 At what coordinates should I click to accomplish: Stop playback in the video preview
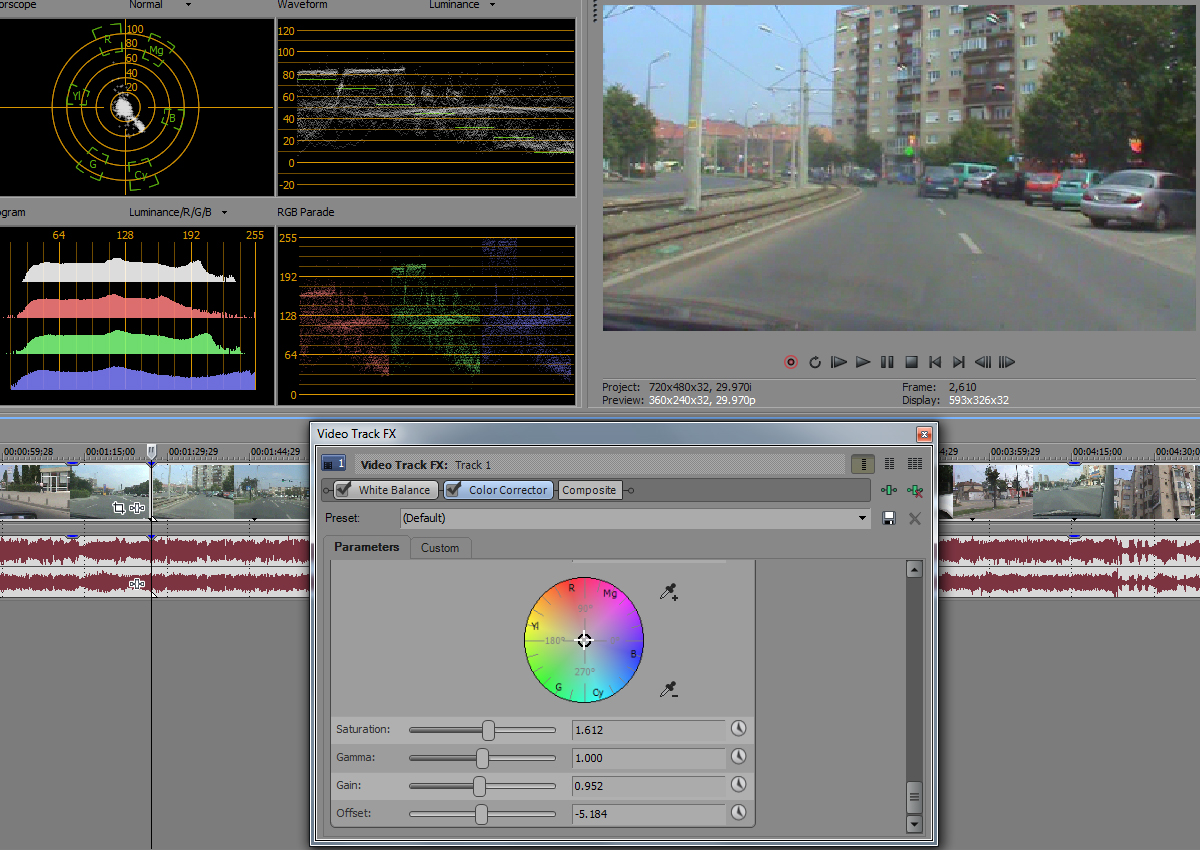tap(911, 362)
